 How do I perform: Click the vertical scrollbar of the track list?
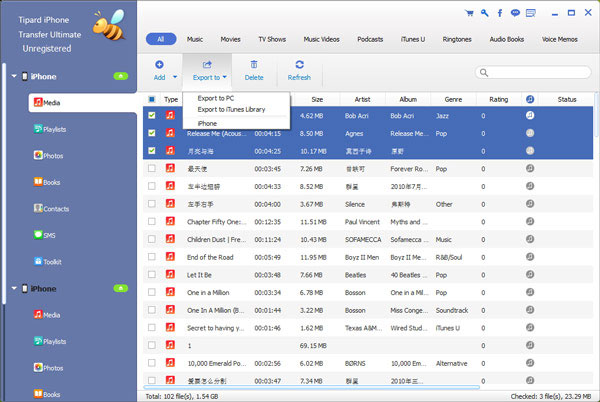pos(596,115)
